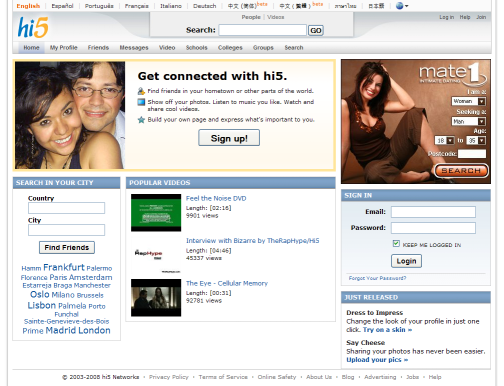Click the GO search button

pos(316,31)
